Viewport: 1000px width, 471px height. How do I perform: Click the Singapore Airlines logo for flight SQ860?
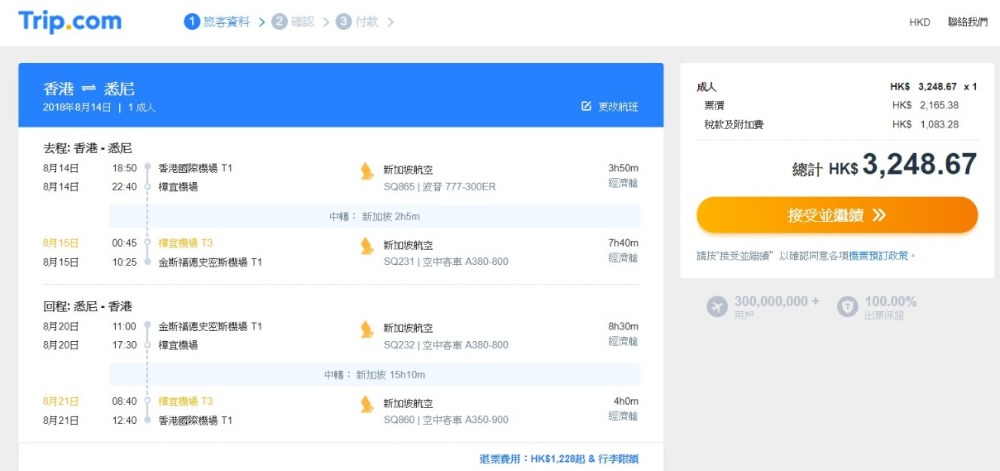(367, 405)
